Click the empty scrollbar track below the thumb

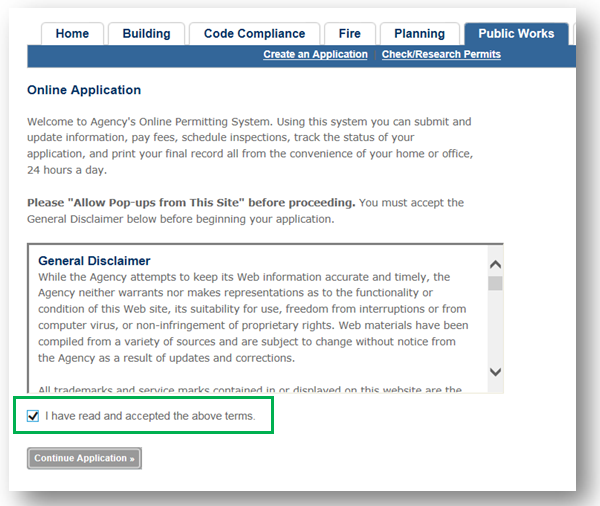495,330
